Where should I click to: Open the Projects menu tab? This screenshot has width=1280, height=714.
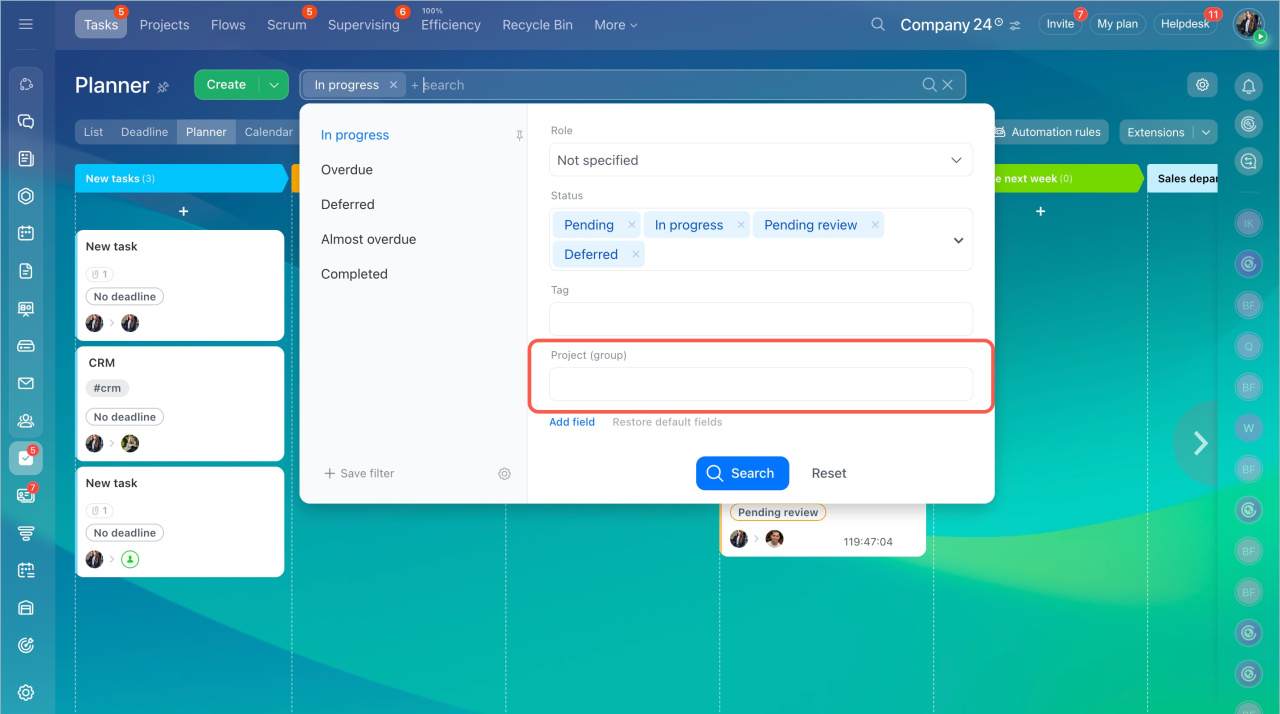point(164,25)
